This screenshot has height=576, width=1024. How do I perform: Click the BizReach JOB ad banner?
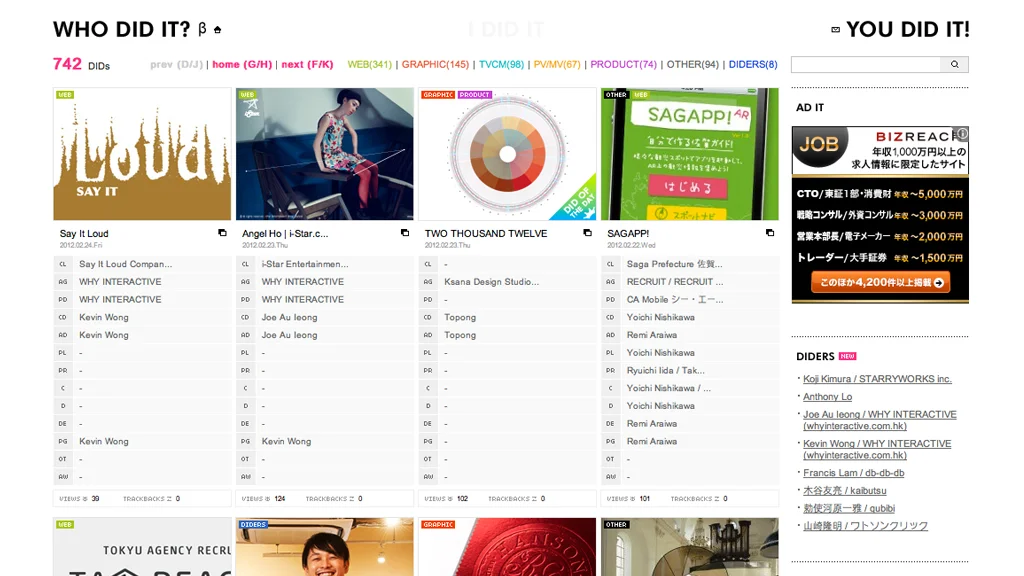tap(880, 215)
